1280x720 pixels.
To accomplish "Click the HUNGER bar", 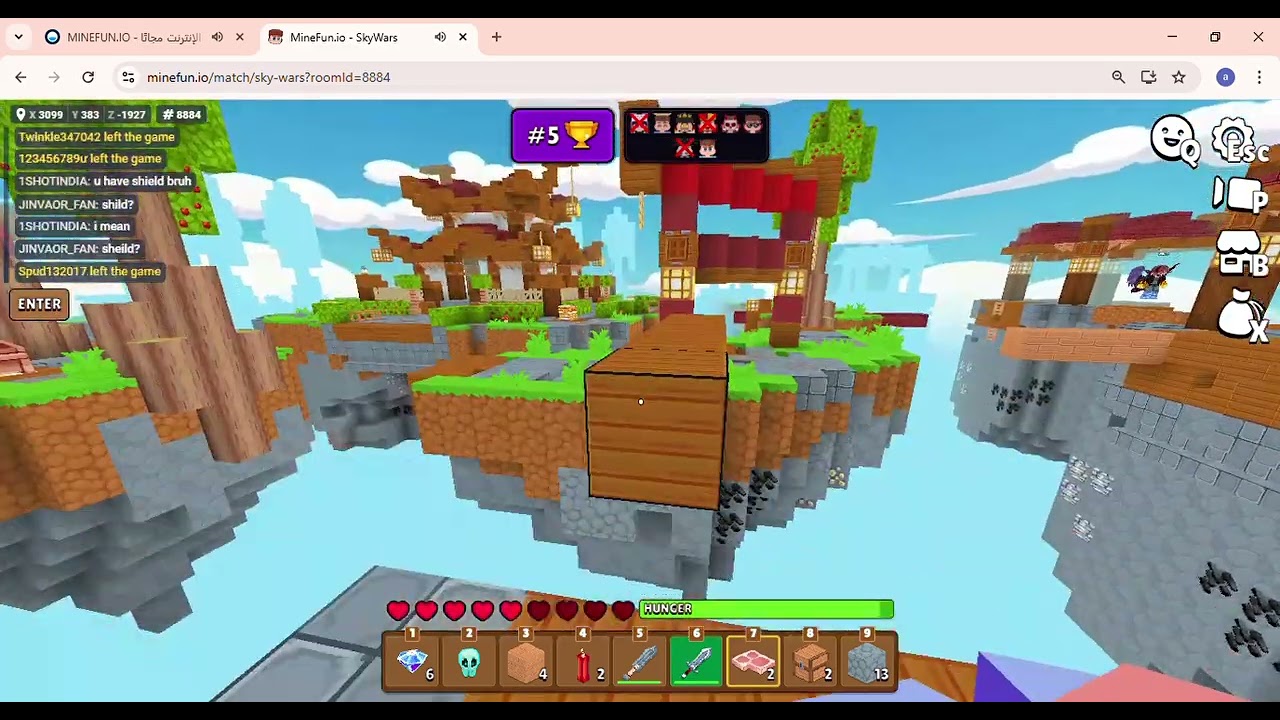I will coord(766,609).
